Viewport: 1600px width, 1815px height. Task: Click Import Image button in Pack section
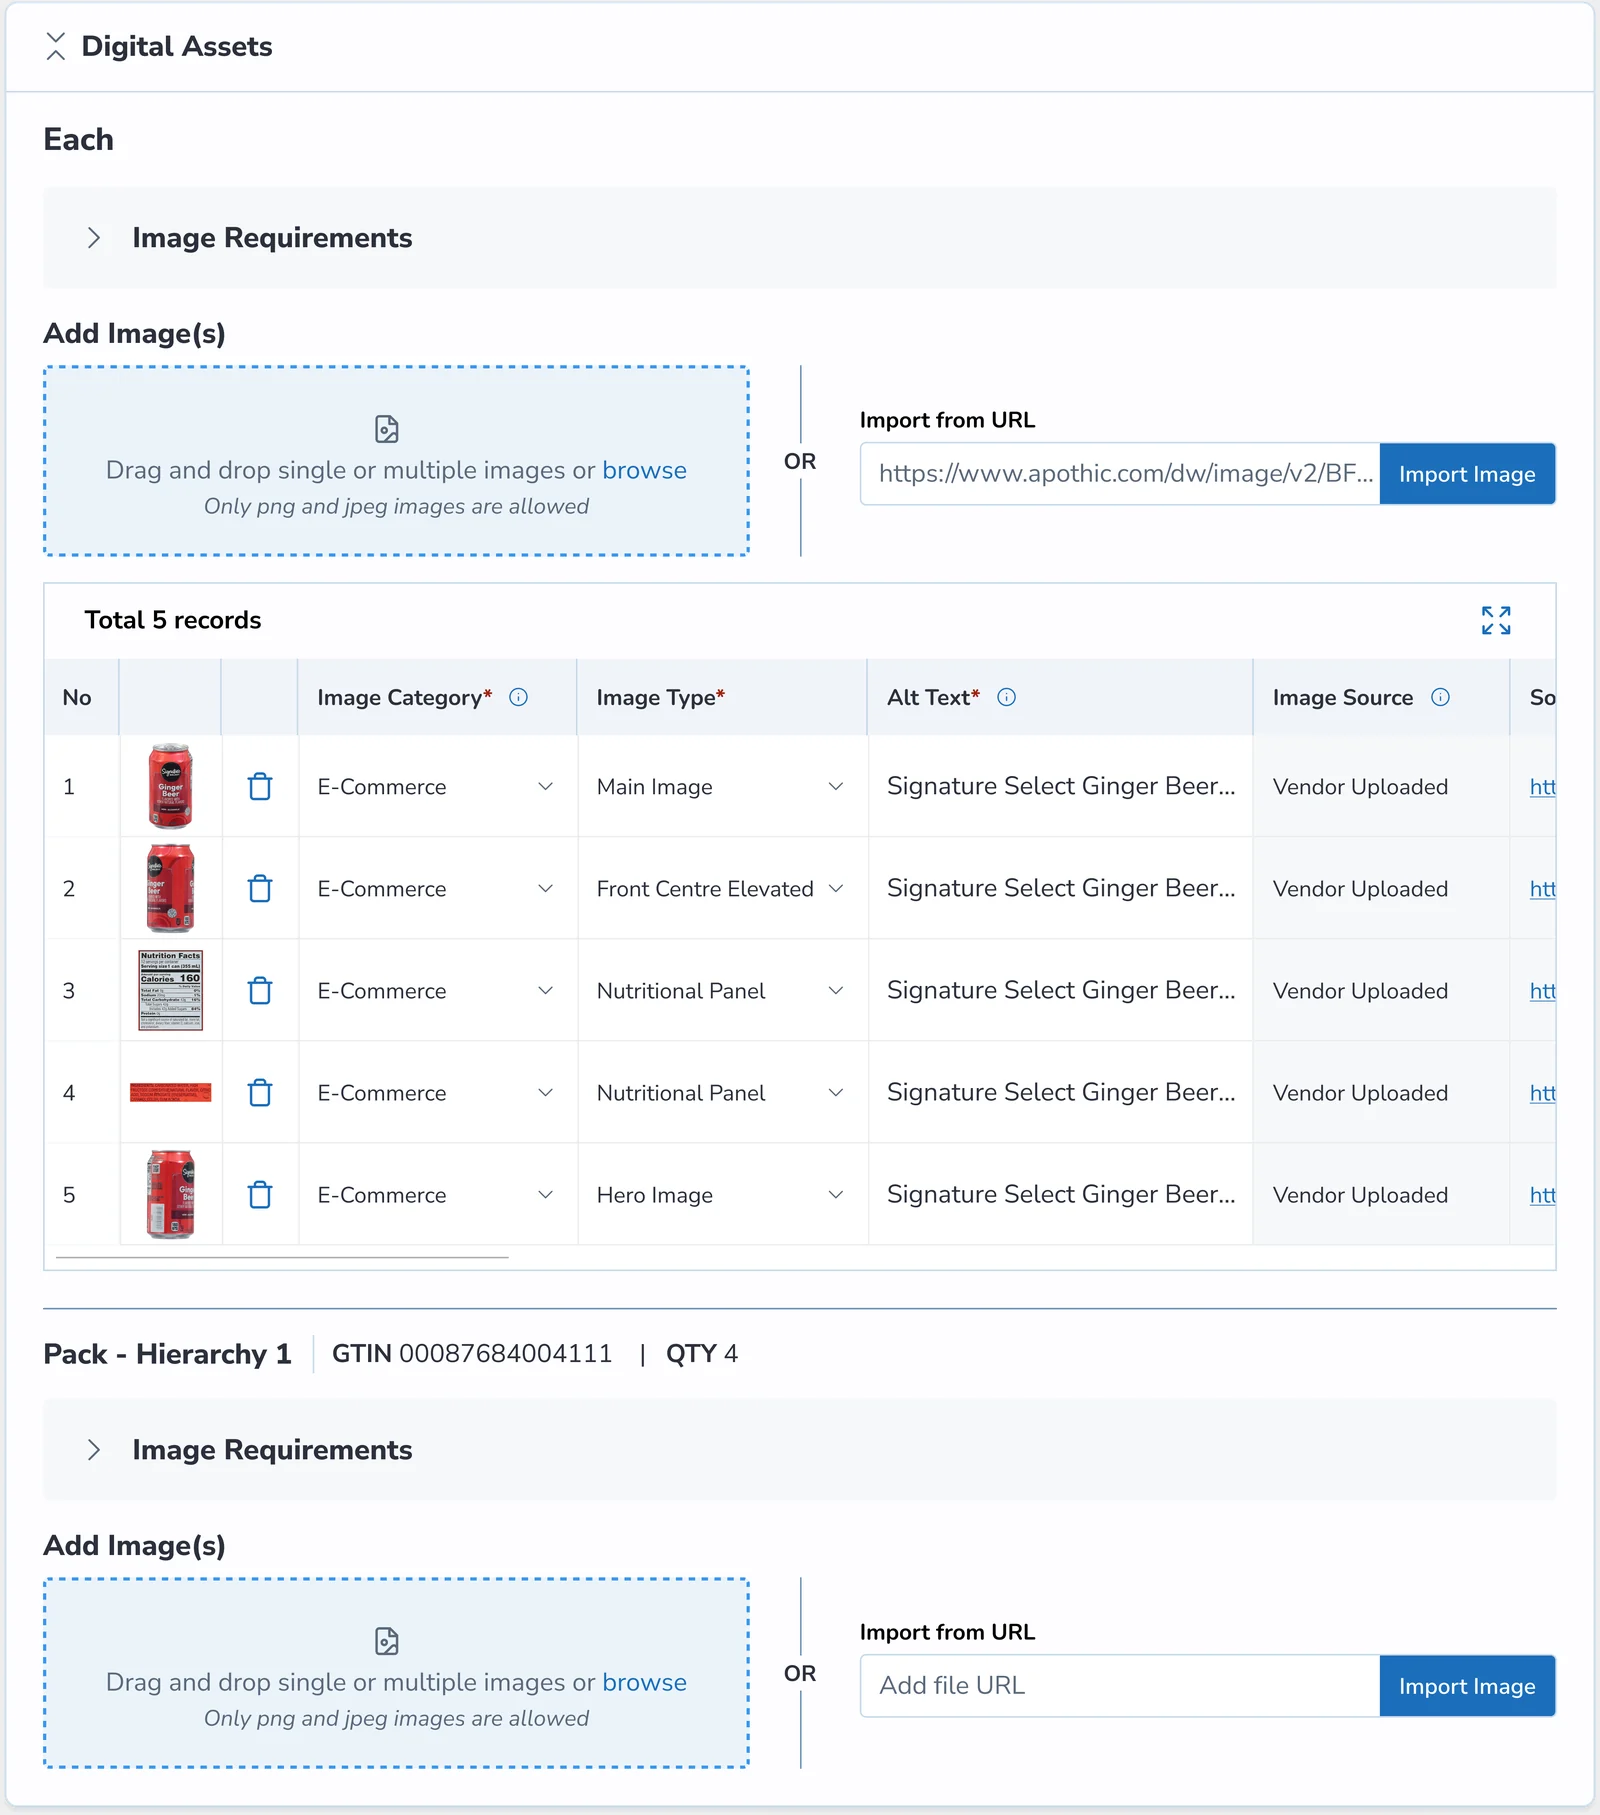1467,1686
